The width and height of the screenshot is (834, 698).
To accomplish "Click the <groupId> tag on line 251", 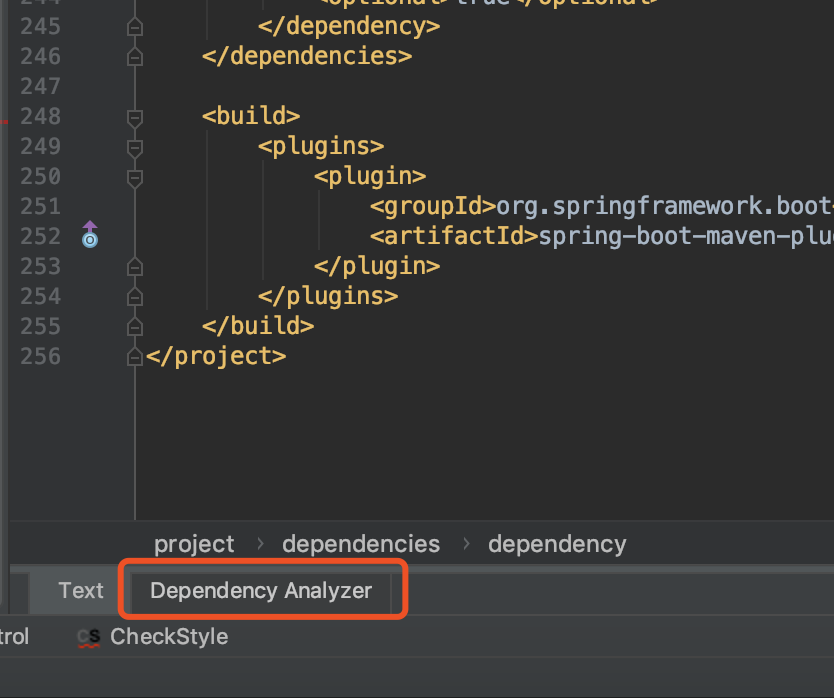I will (433, 206).
